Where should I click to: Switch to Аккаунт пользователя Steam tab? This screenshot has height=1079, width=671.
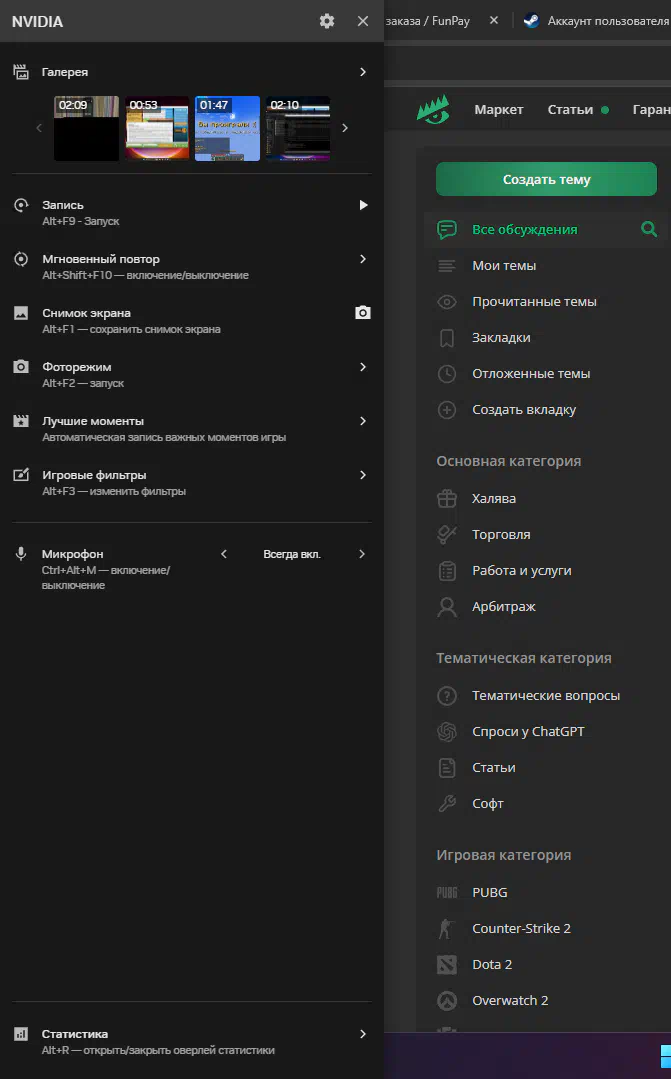point(596,21)
